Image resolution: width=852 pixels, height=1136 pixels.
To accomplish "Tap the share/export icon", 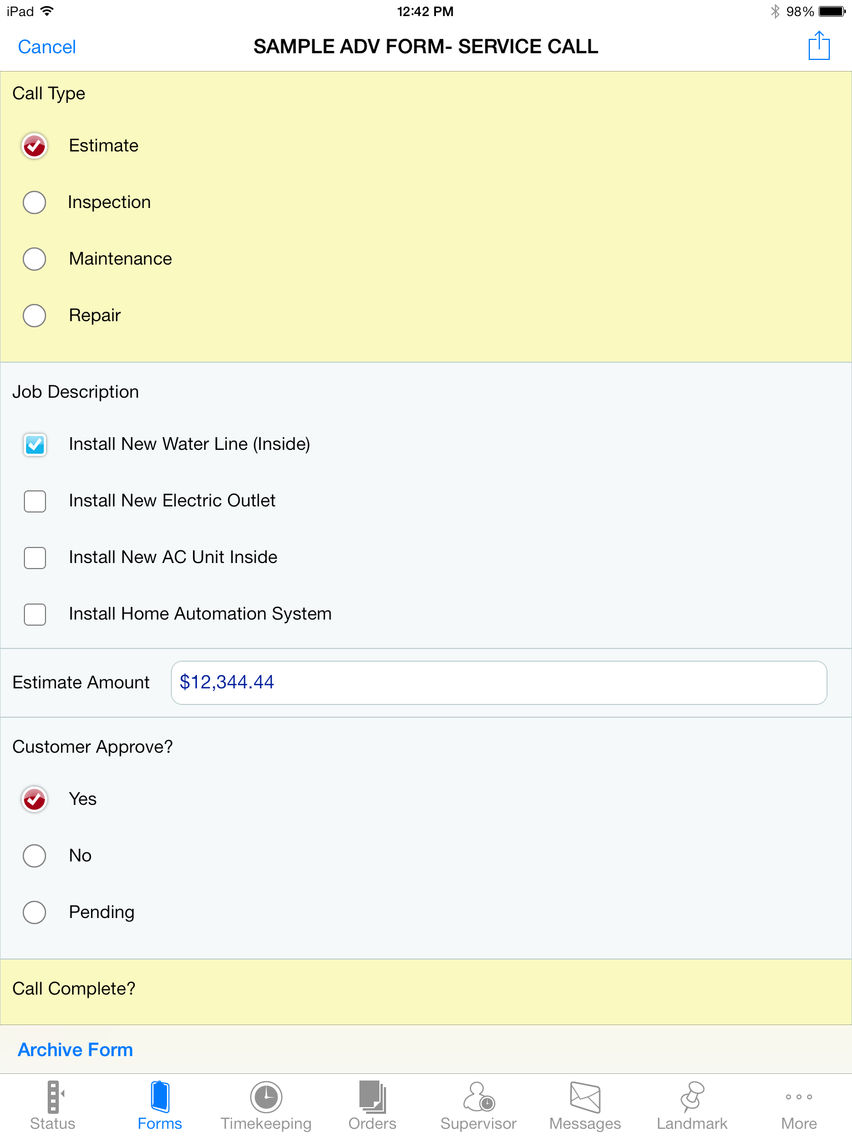I will coord(819,46).
